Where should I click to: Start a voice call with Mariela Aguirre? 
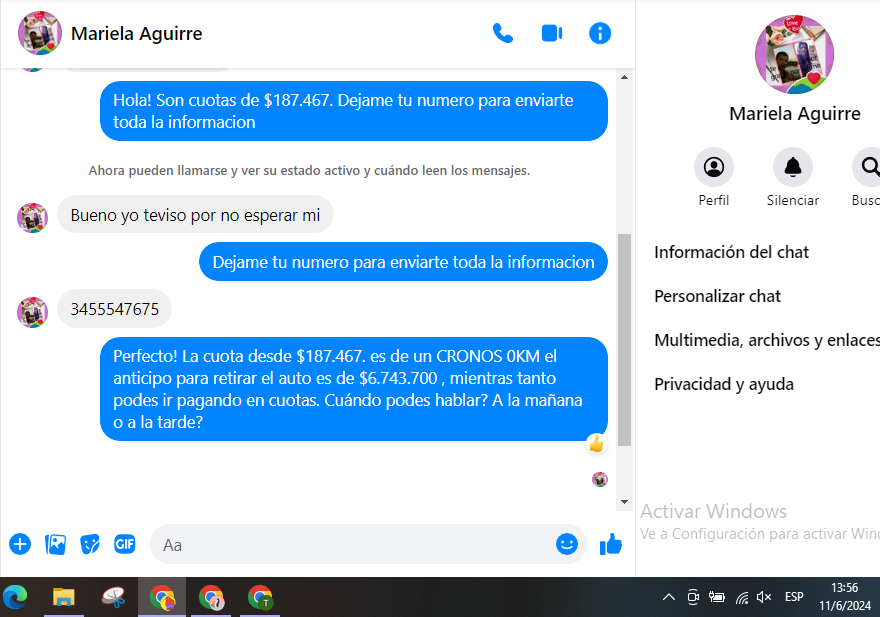click(503, 33)
